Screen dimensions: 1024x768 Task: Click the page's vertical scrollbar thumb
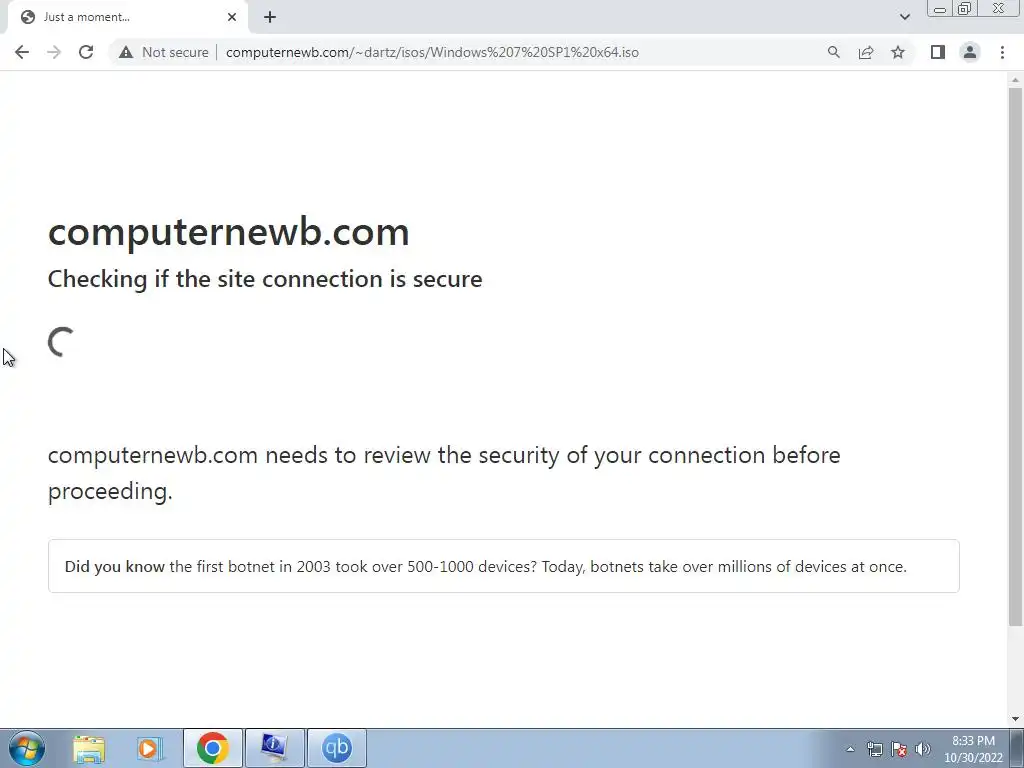(x=1015, y=356)
